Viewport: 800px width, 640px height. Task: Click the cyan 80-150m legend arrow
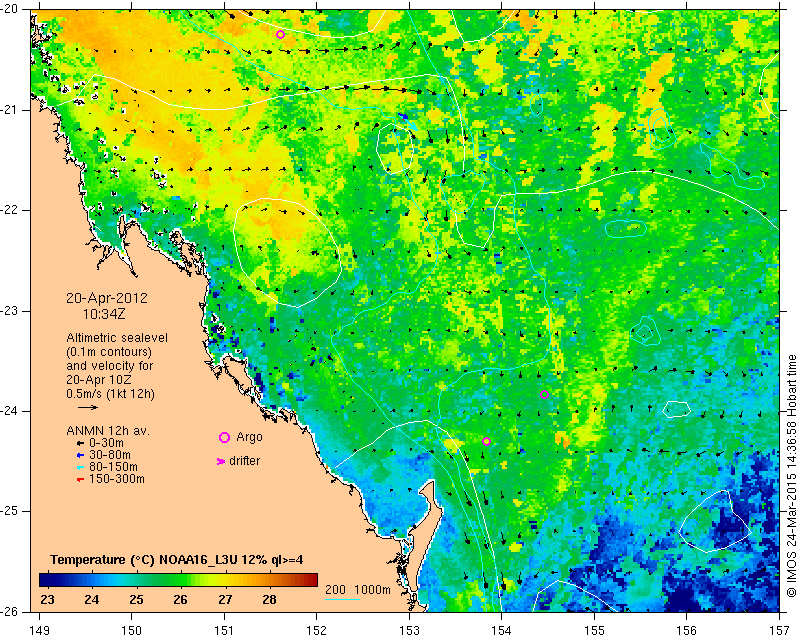(x=80, y=467)
